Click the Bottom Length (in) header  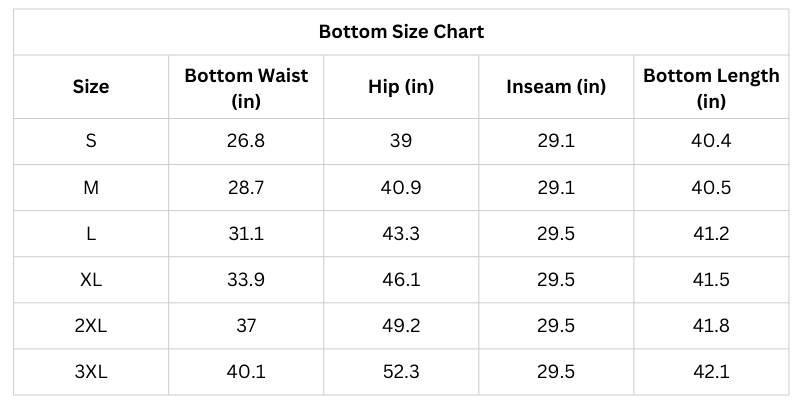[711, 87]
